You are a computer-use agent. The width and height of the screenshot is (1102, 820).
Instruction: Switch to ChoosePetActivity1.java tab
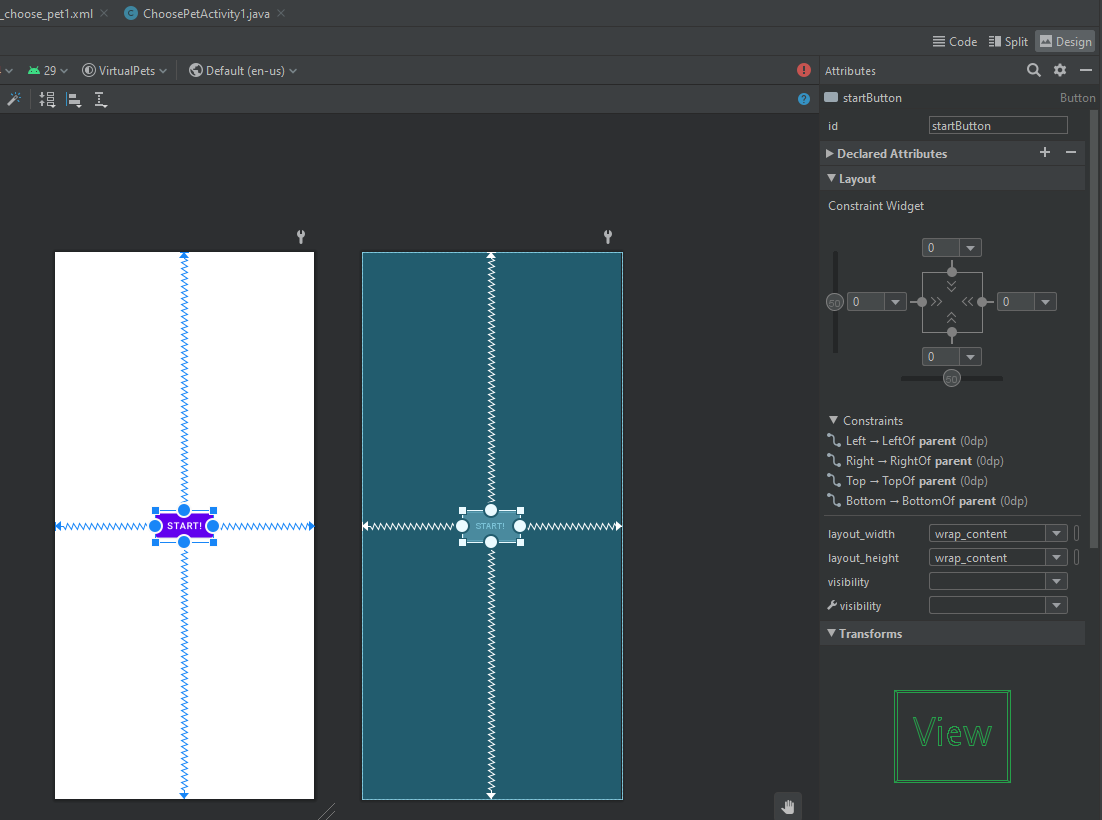[x=205, y=13]
